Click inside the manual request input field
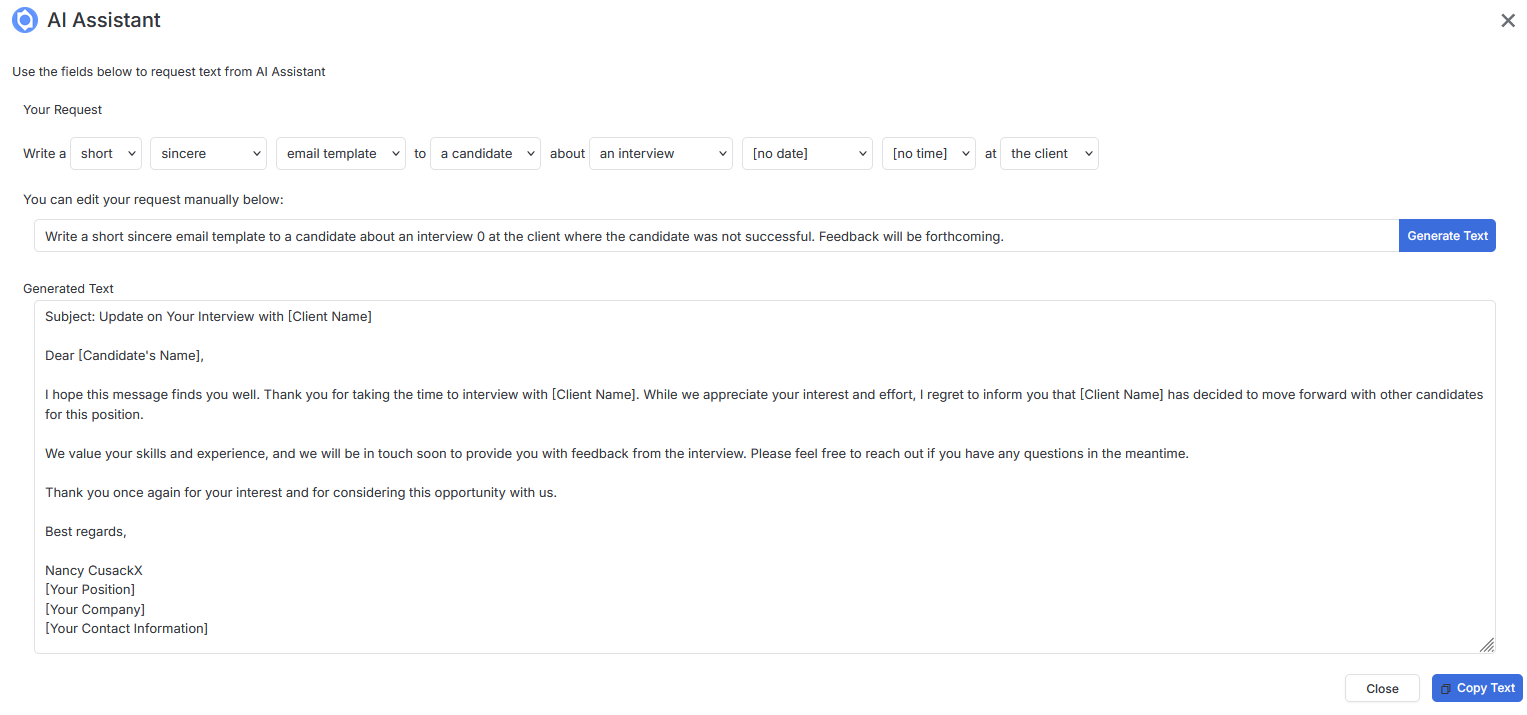The width and height of the screenshot is (1527, 715). click(716, 236)
